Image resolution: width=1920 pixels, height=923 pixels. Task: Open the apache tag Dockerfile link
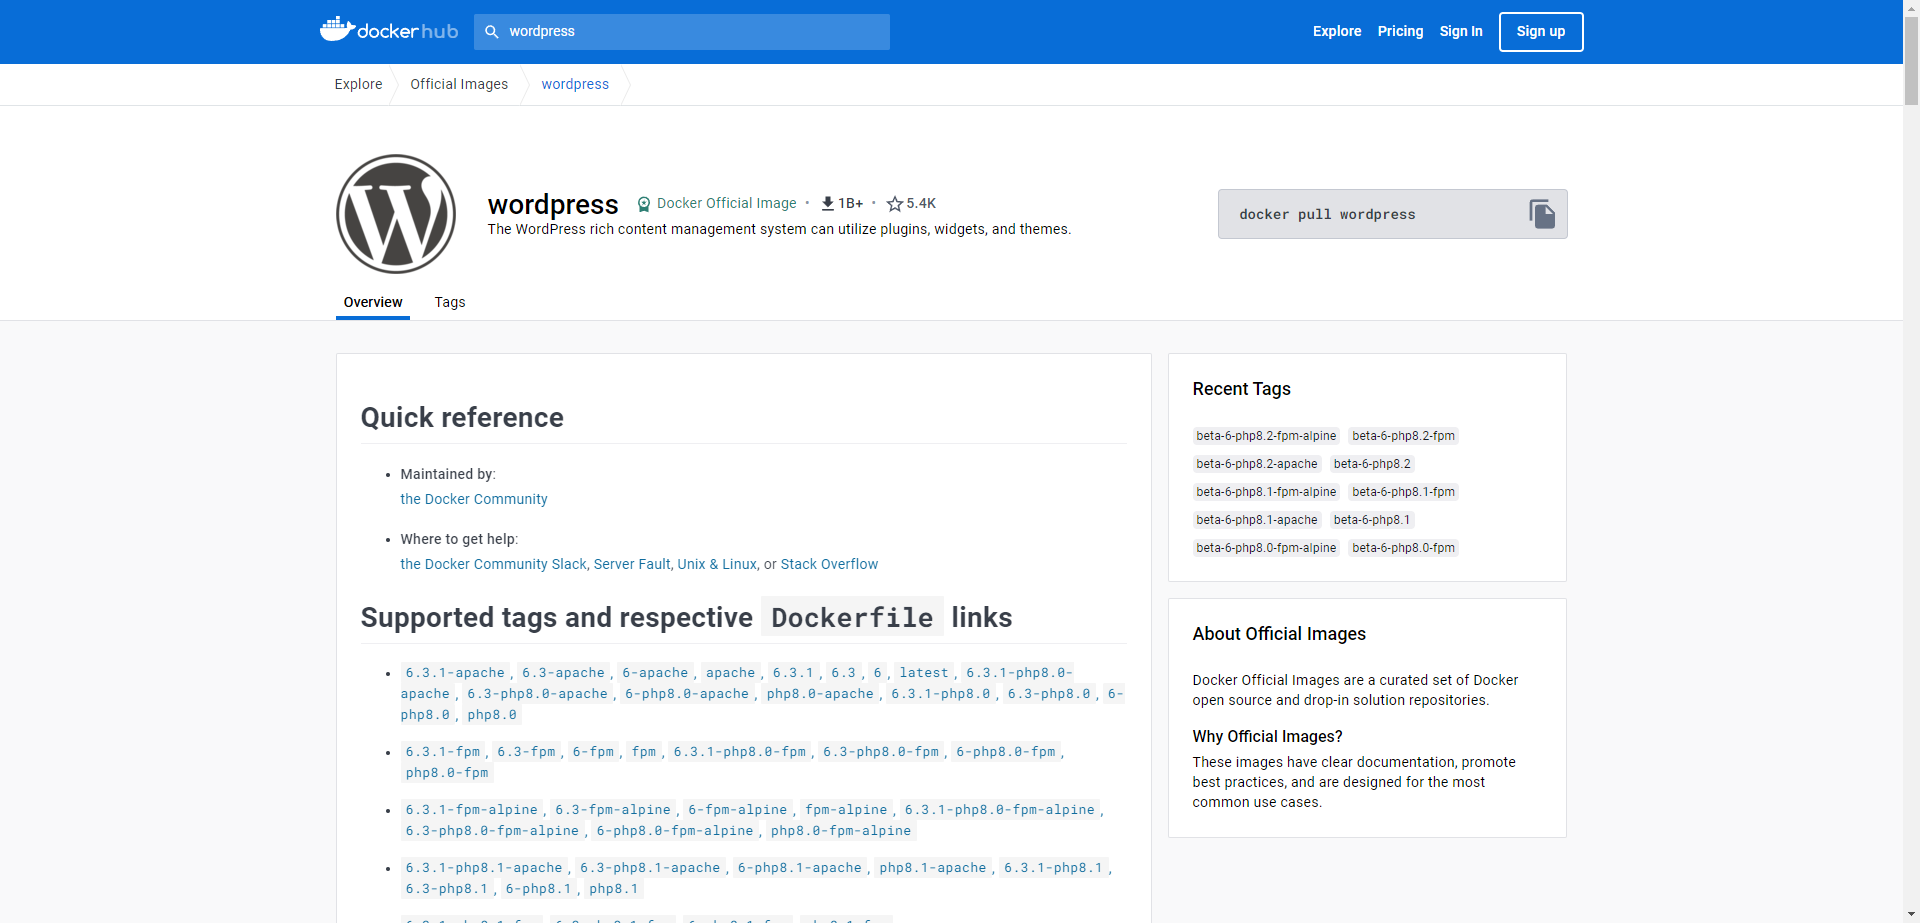(731, 673)
